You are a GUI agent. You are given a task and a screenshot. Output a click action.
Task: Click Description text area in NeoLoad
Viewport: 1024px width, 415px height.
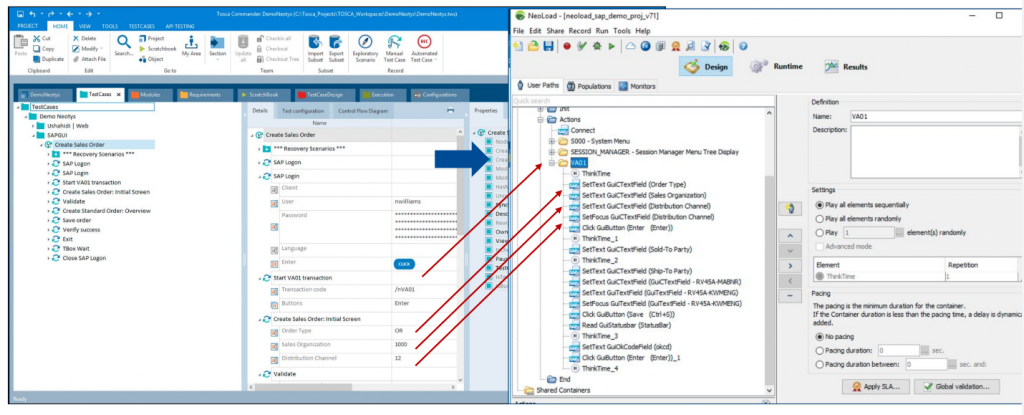click(934, 152)
